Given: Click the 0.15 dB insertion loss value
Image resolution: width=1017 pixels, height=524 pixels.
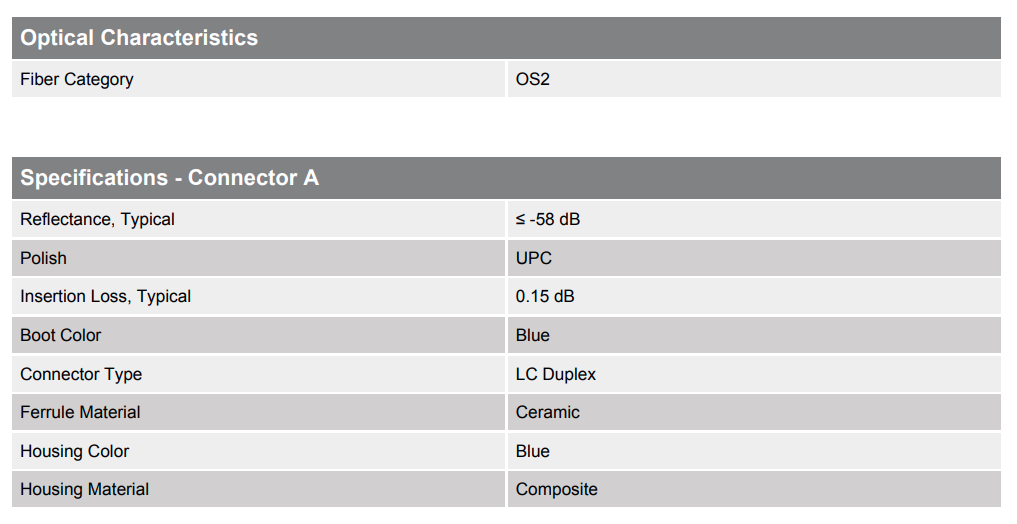Looking at the screenshot, I should point(545,296).
